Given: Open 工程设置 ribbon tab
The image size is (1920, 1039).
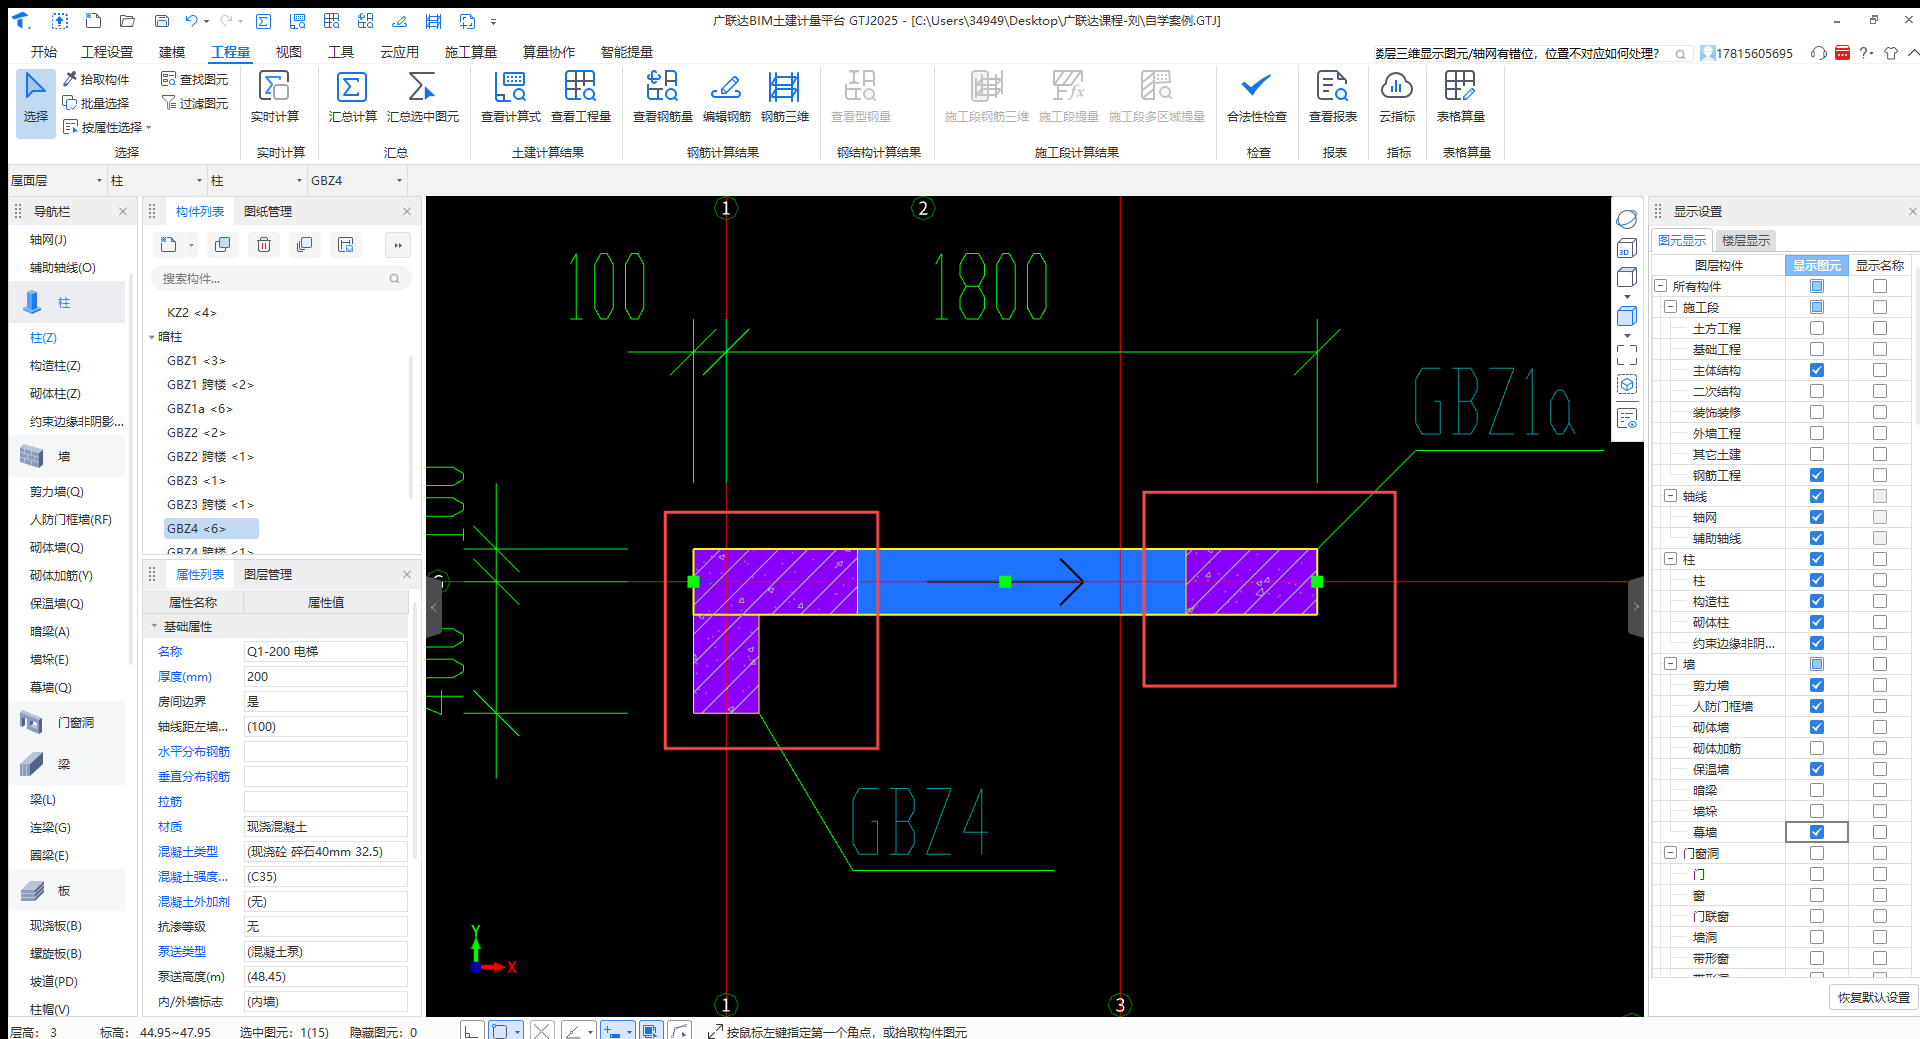Looking at the screenshot, I should 107,52.
